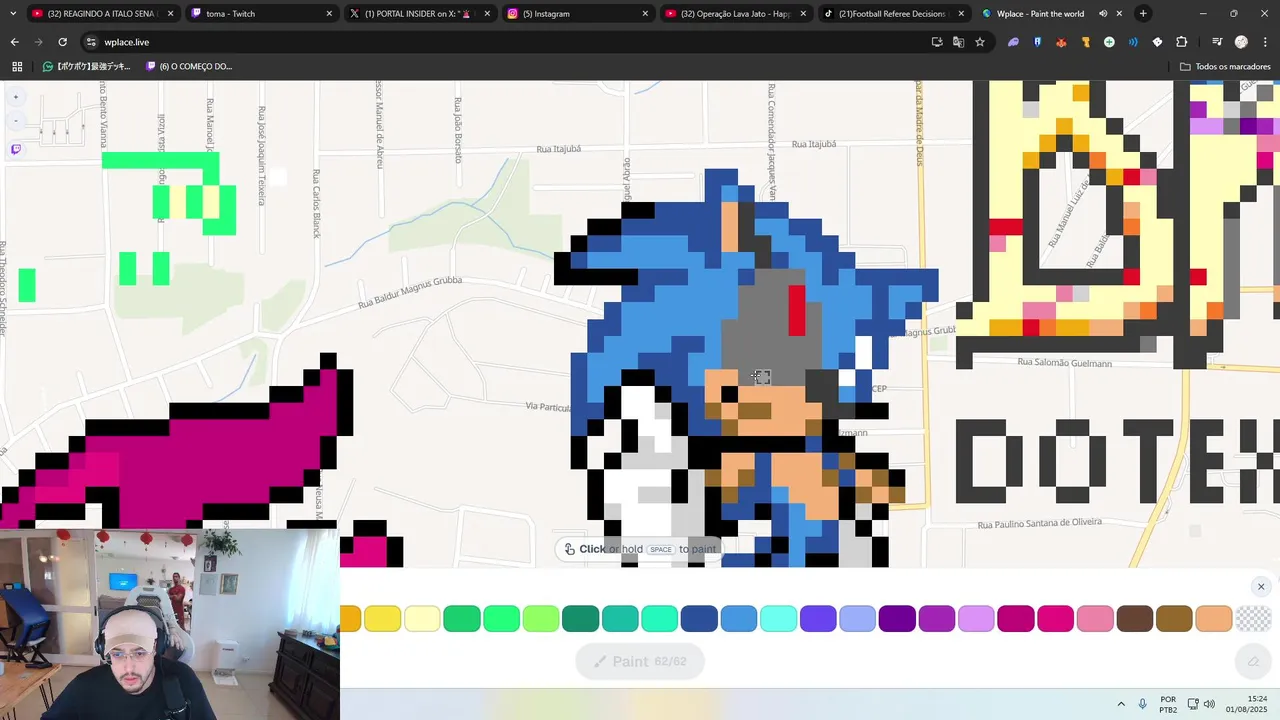Viewport: 1280px width, 720px height.
Task: Switch to Instagram tab
Action: [x=576, y=14]
